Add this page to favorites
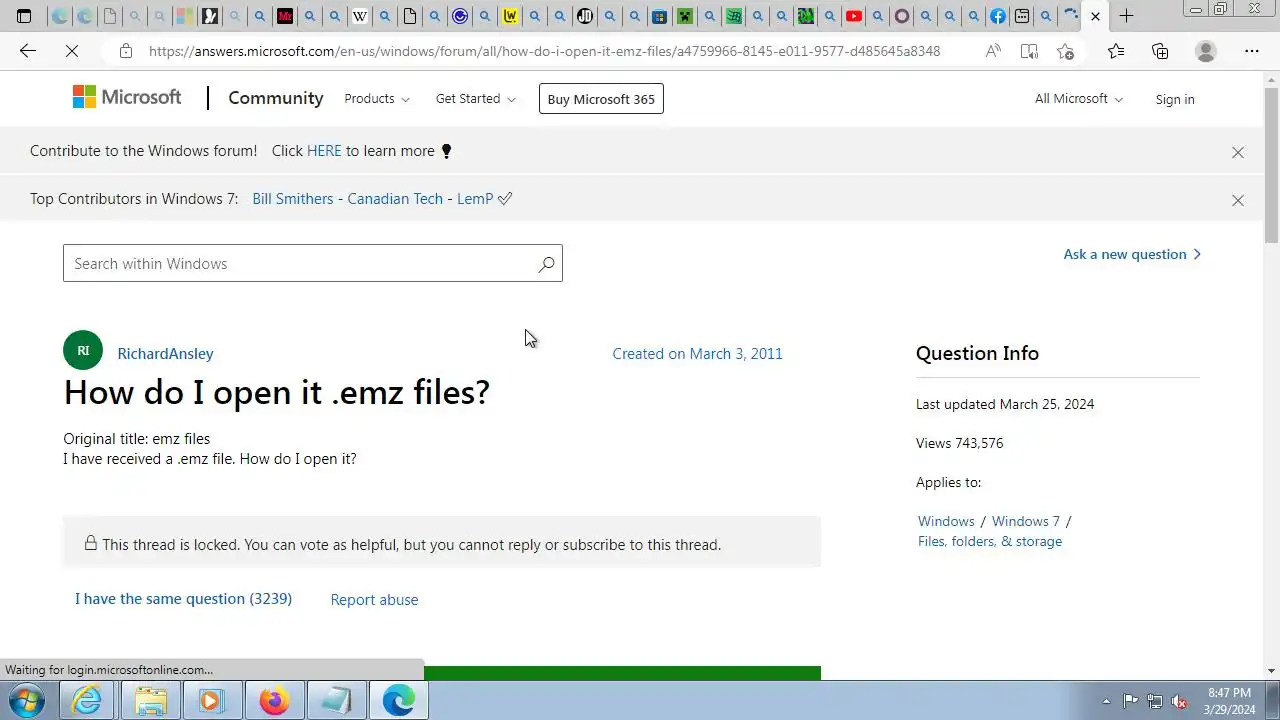 pyautogui.click(x=1065, y=51)
